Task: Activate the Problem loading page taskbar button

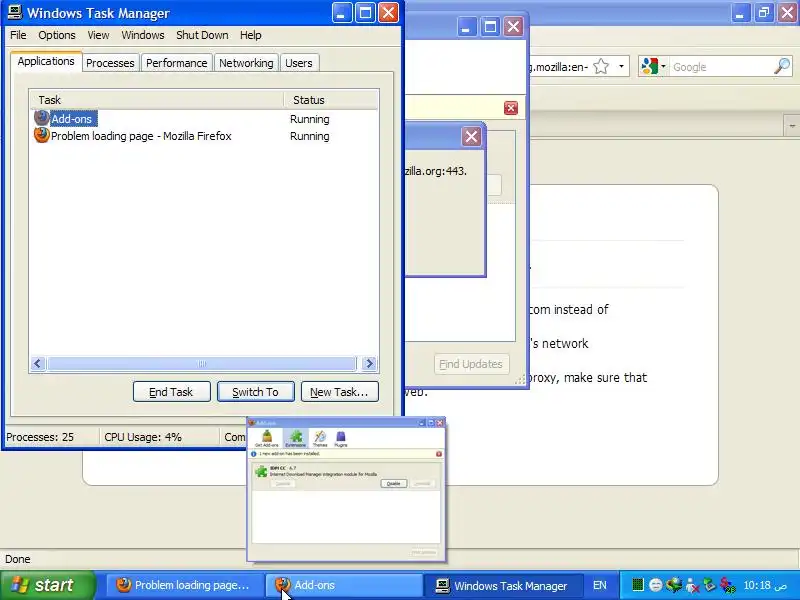Action: click(185, 585)
